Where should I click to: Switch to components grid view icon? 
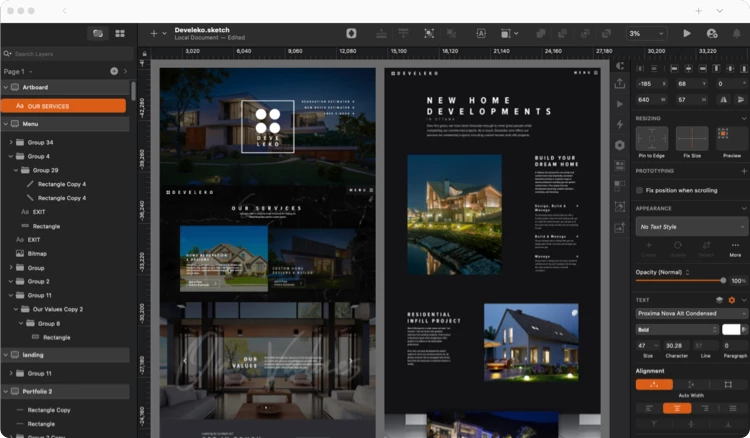click(120, 33)
